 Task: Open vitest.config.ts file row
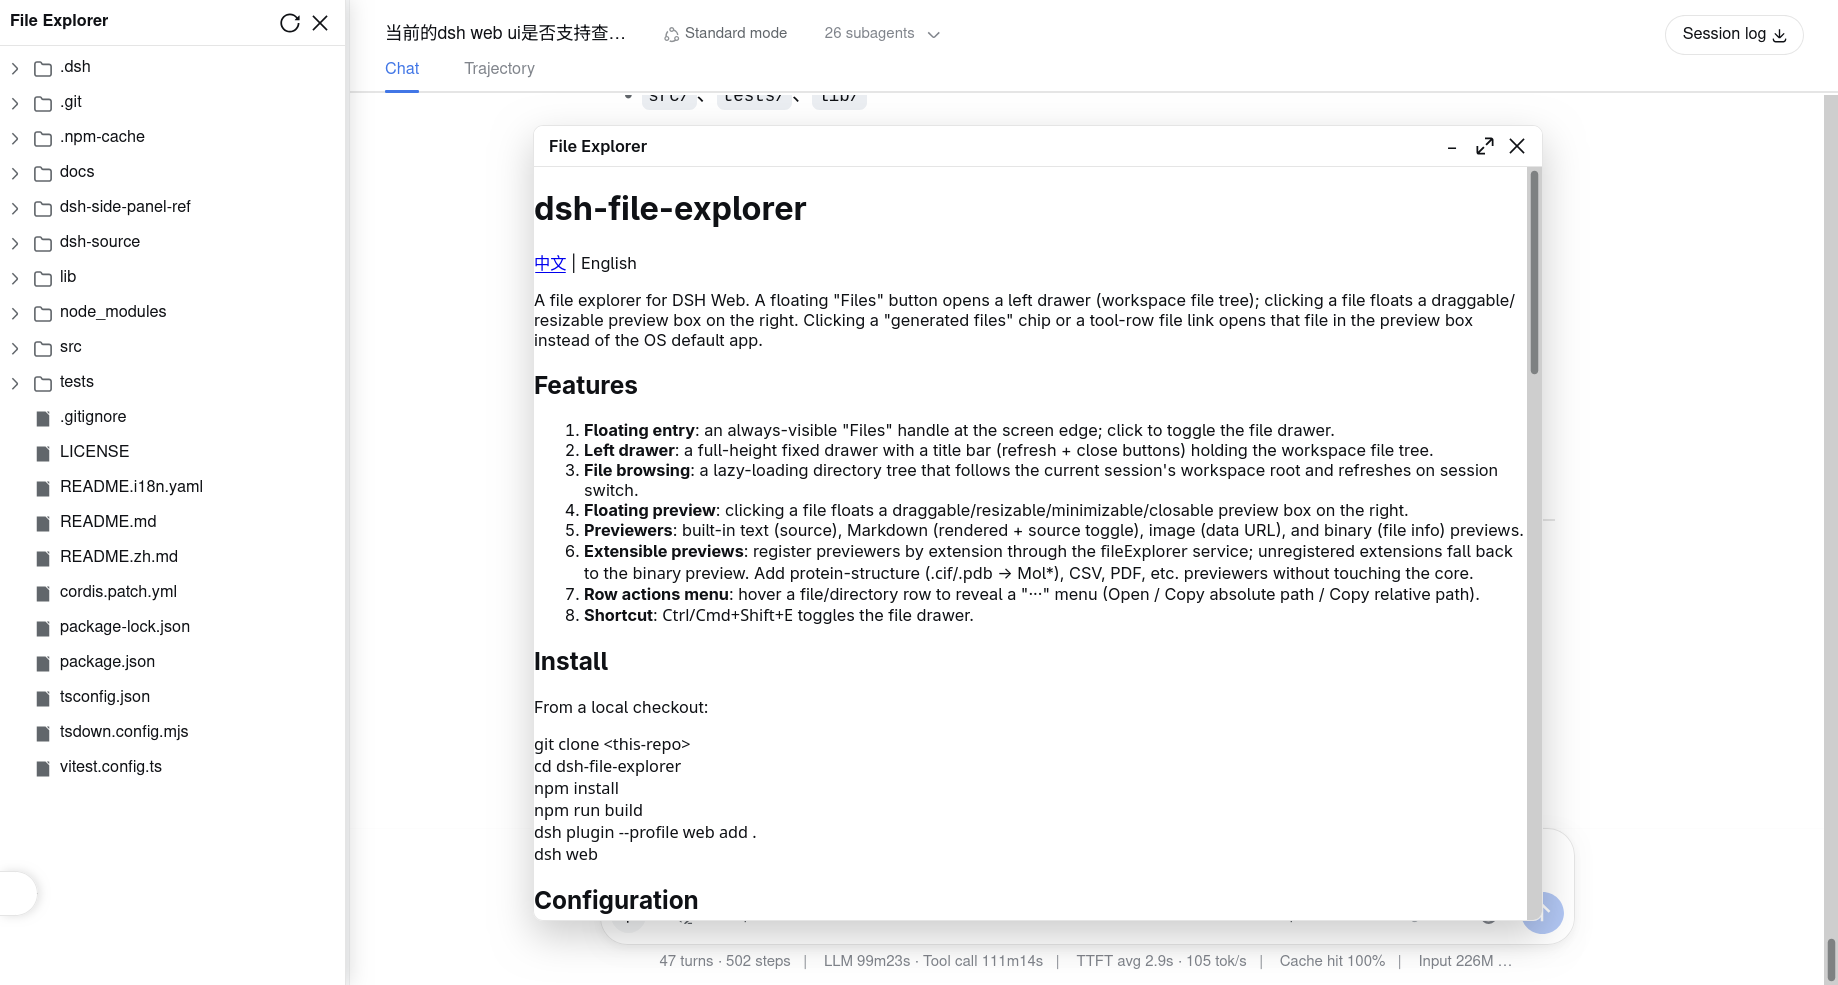tap(172, 767)
